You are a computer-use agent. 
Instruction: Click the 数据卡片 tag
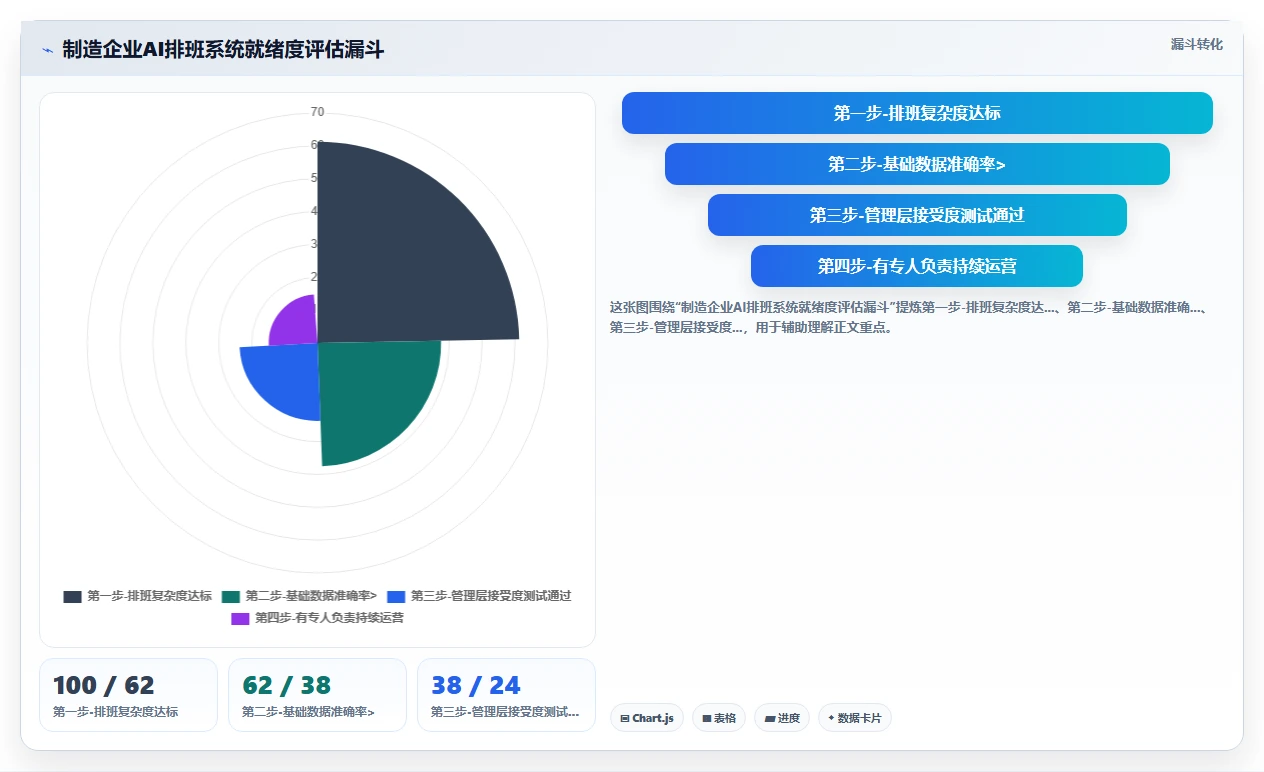[855, 718]
